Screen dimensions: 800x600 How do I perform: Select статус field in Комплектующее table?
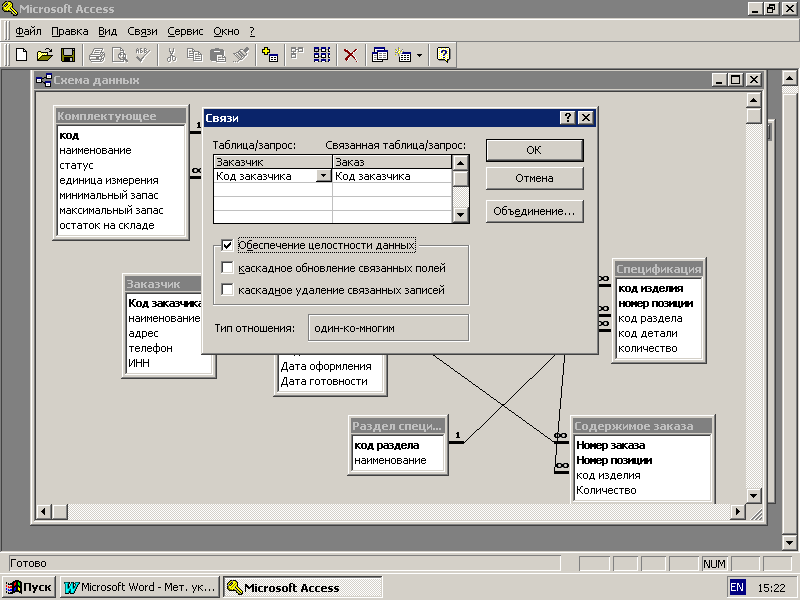pyautogui.click(x=77, y=165)
